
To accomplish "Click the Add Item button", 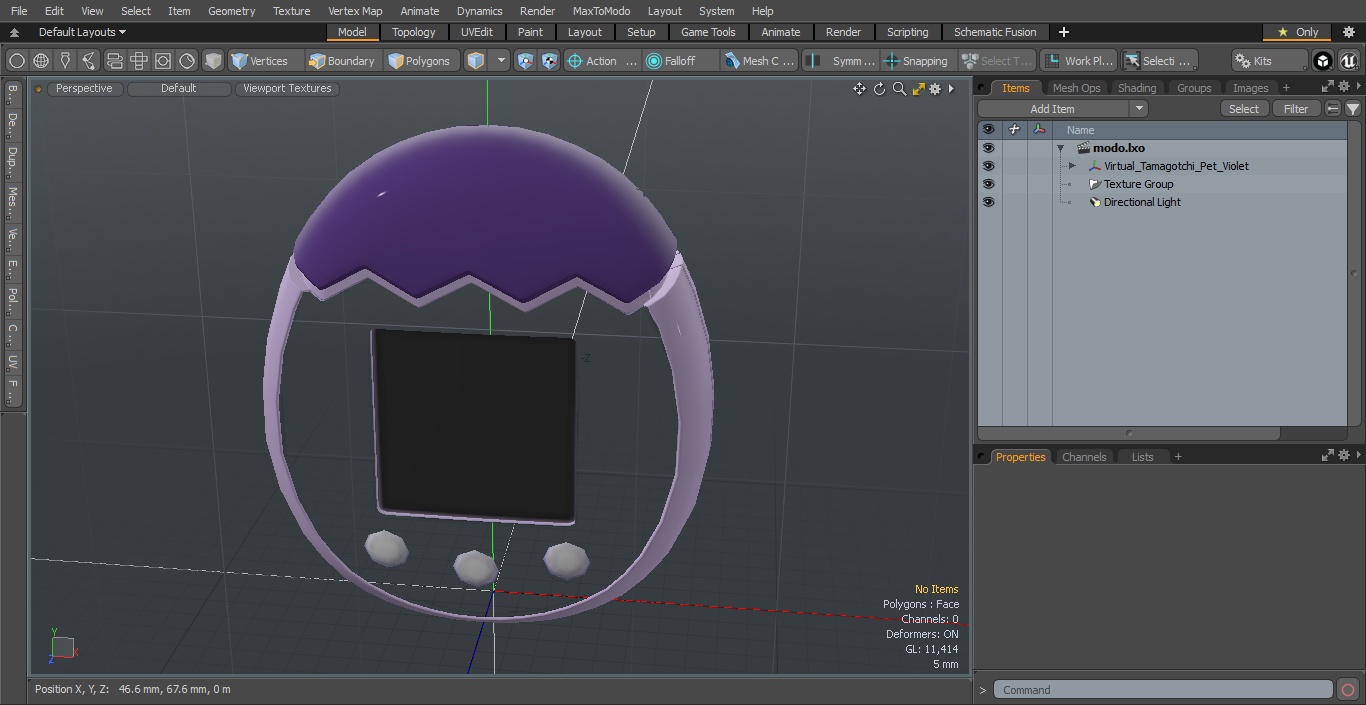I will (1052, 109).
